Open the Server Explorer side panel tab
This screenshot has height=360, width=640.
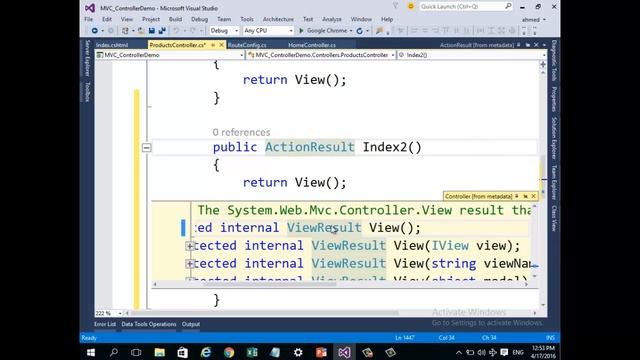(87, 58)
